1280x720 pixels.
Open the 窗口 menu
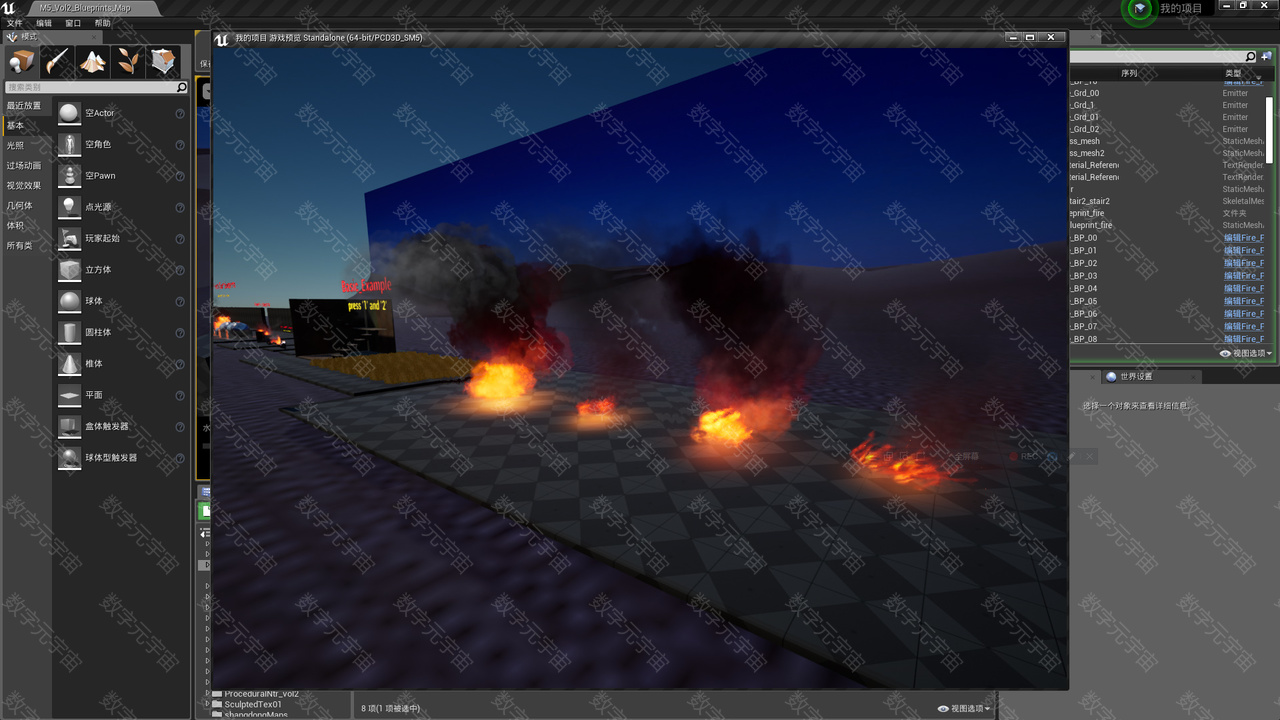[x=73, y=23]
